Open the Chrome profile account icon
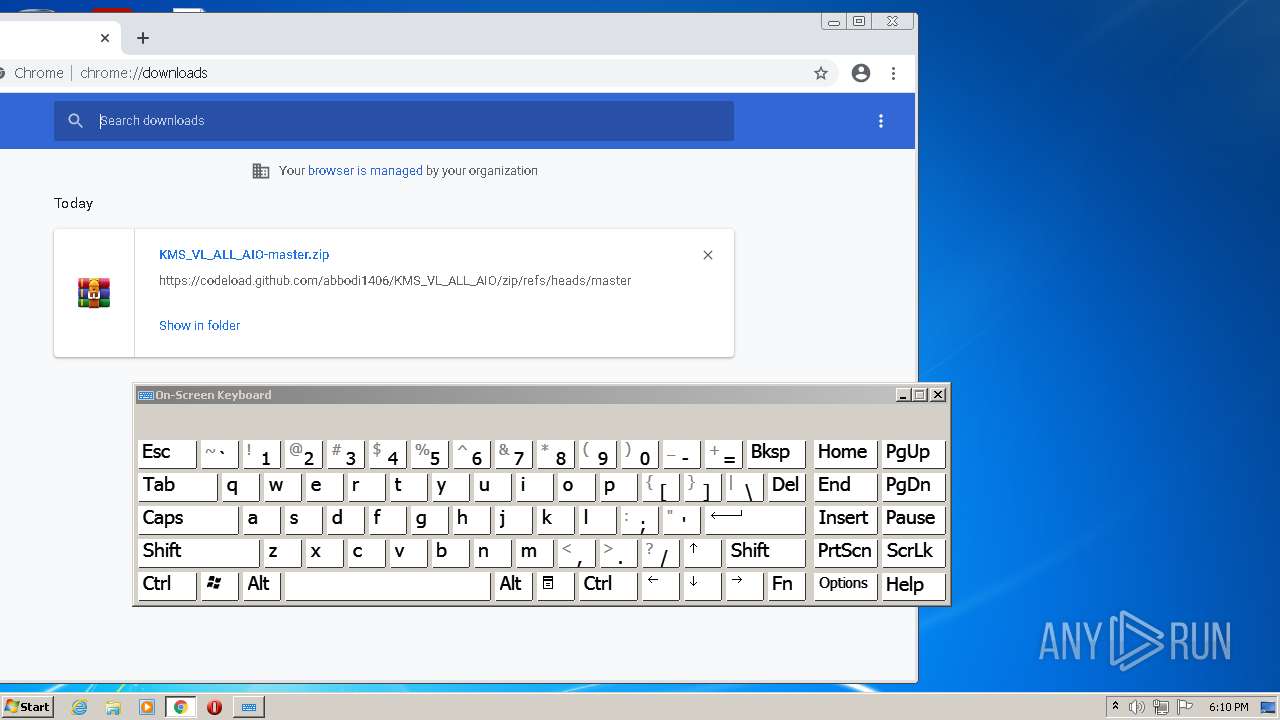The height and width of the screenshot is (720, 1280). (860, 73)
